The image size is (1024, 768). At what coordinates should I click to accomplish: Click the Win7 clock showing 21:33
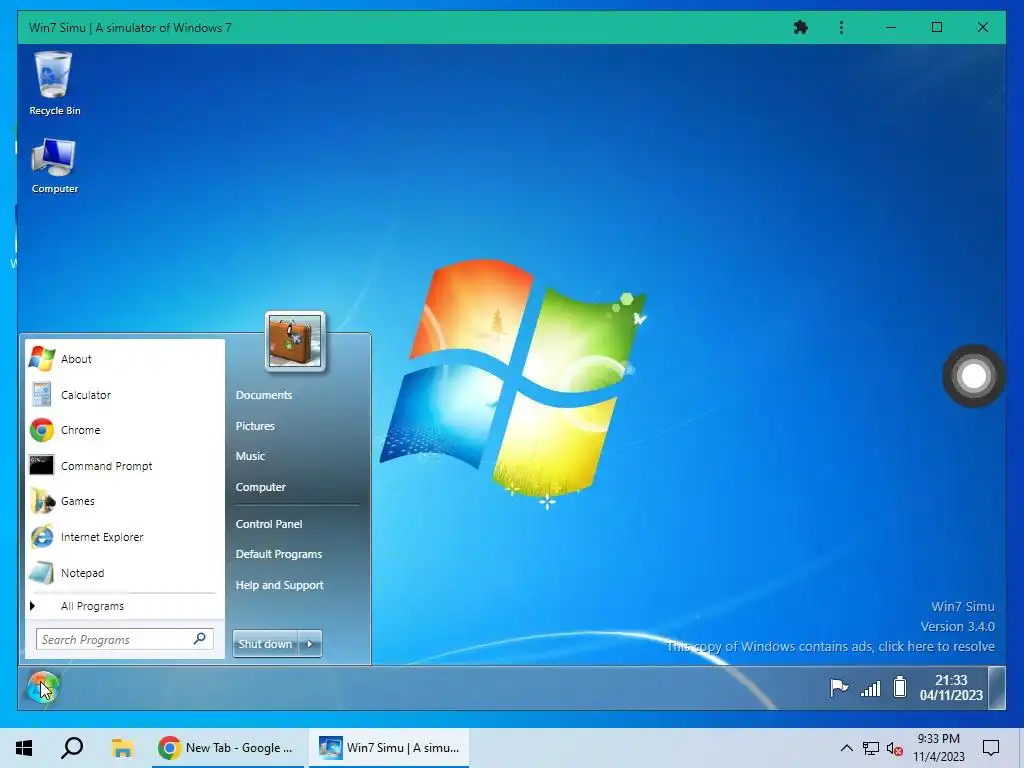(951, 688)
